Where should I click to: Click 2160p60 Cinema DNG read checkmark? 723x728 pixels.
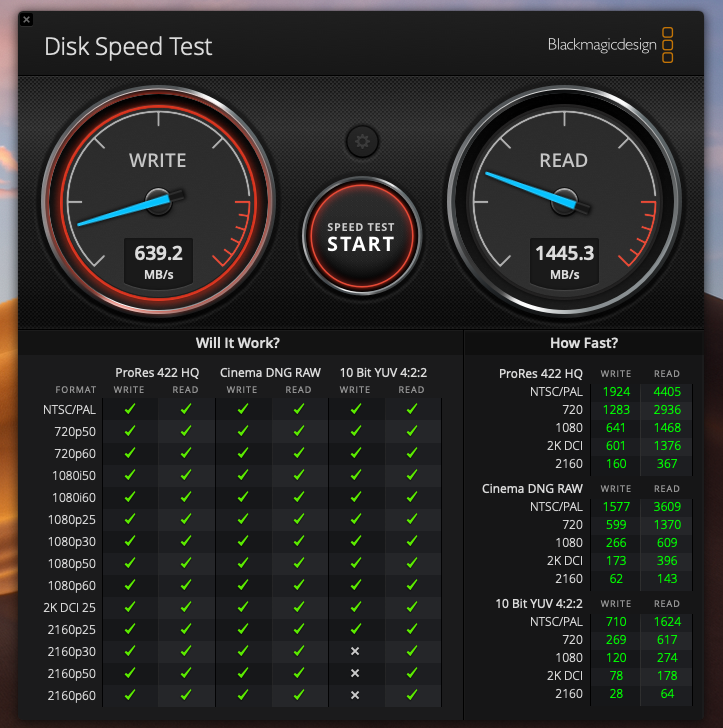[x=299, y=695]
